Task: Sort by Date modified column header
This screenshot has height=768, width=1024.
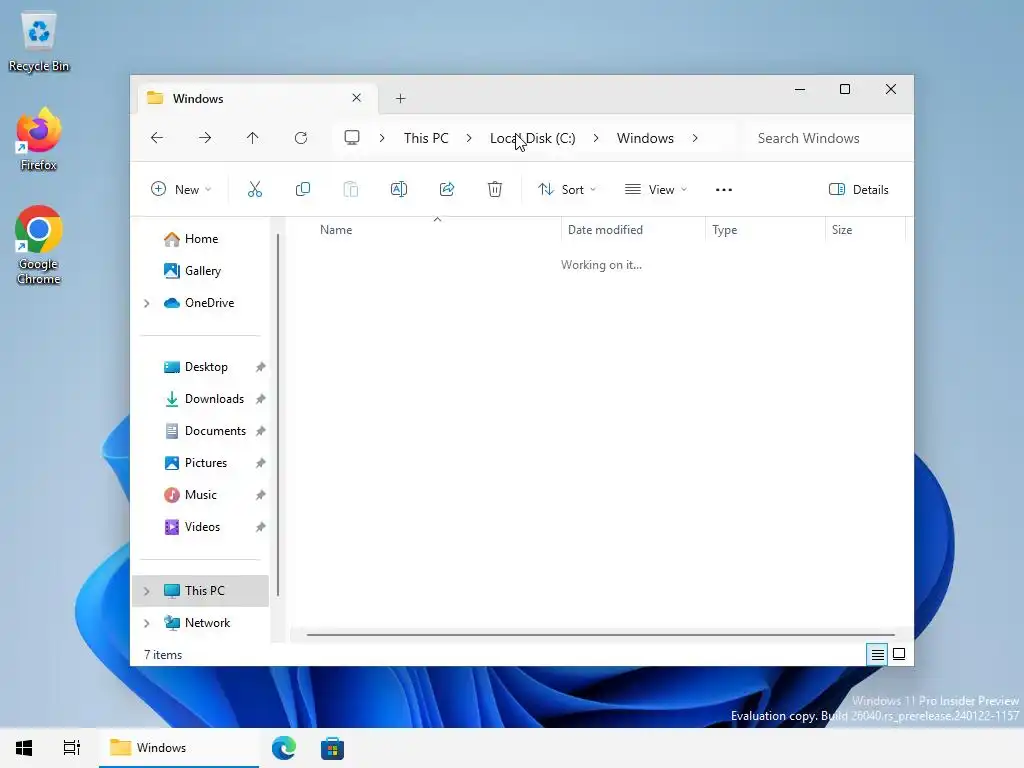Action: pyautogui.click(x=633, y=230)
